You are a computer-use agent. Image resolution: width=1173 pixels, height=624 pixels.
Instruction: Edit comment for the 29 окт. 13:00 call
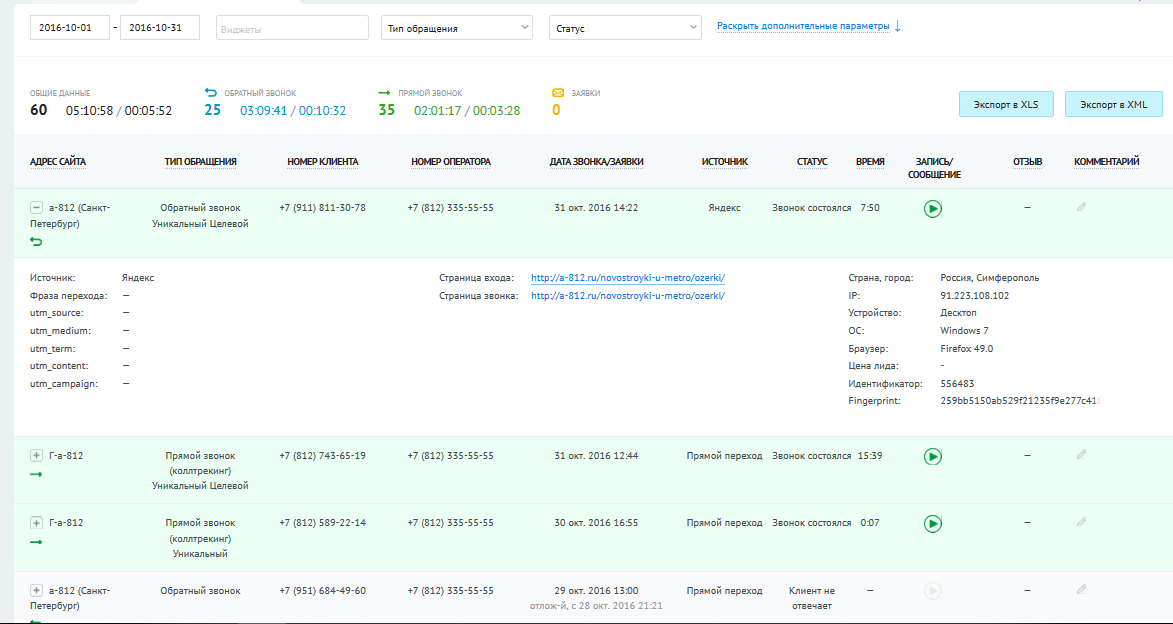click(1081, 590)
